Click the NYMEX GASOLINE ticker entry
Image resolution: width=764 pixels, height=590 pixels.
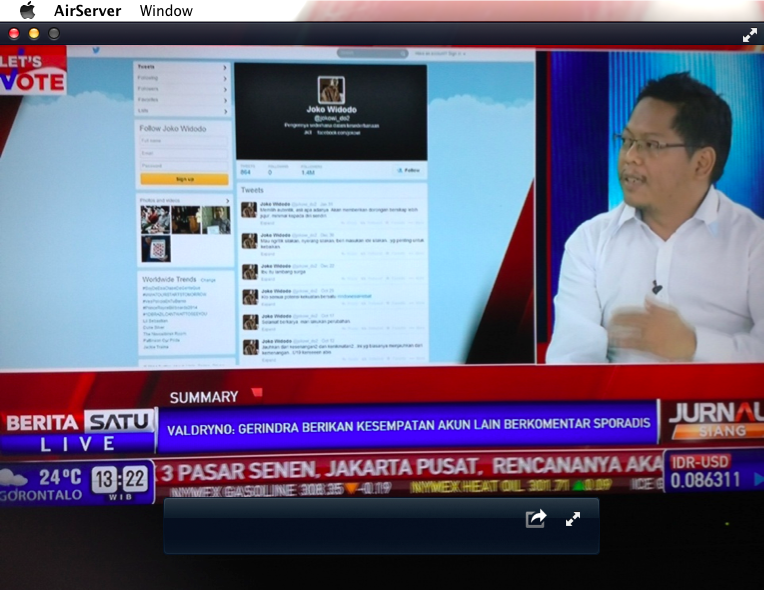pos(281,489)
